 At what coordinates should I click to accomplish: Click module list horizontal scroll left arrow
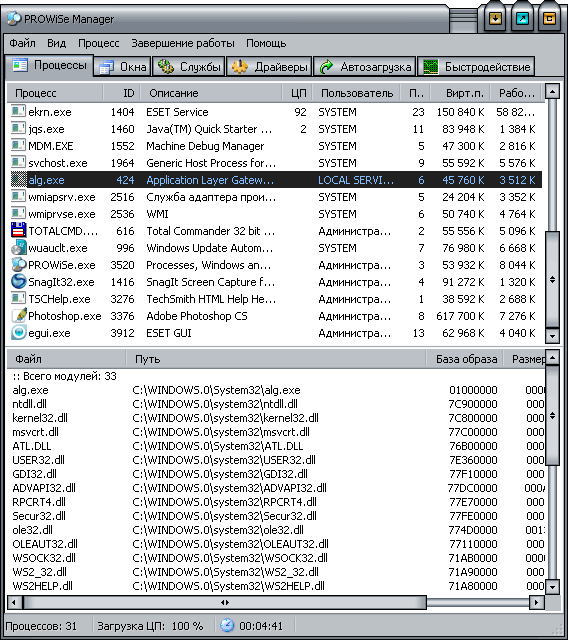[14, 602]
